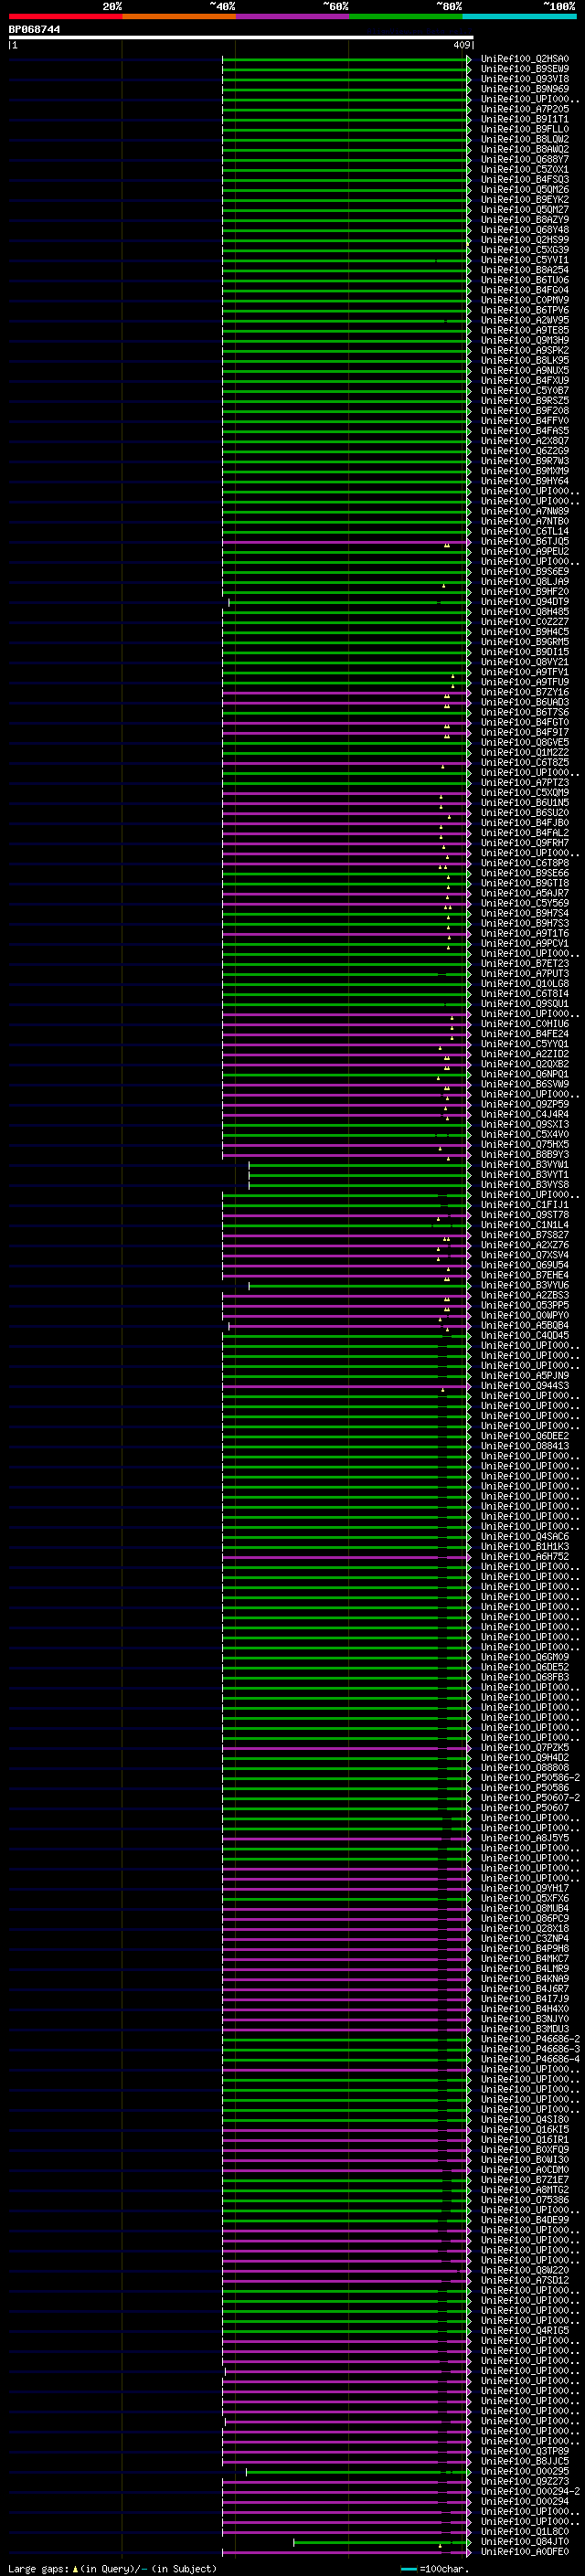Select hit label UniRef100_B7ZY16
Screen dimensions: 585x2576
click(x=524, y=692)
